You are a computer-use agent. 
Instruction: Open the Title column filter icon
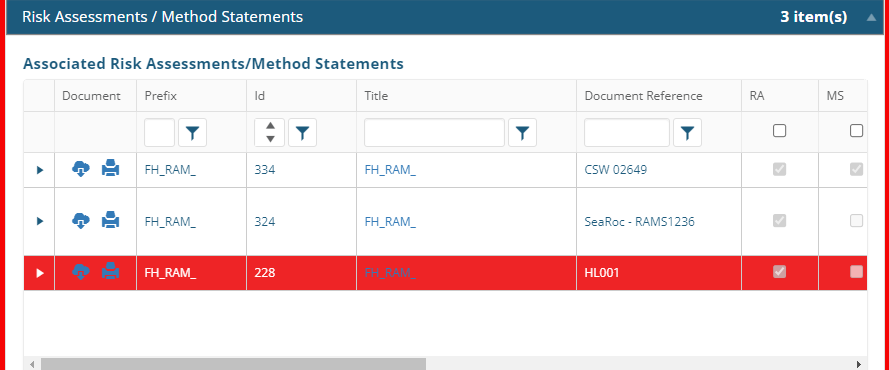[522, 133]
